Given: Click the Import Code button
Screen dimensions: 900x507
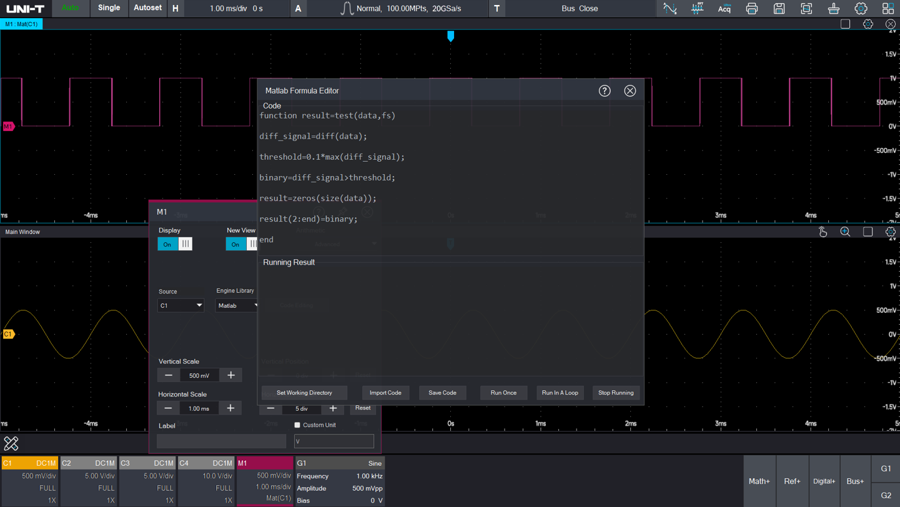Looking at the screenshot, I should coord(385,393).
